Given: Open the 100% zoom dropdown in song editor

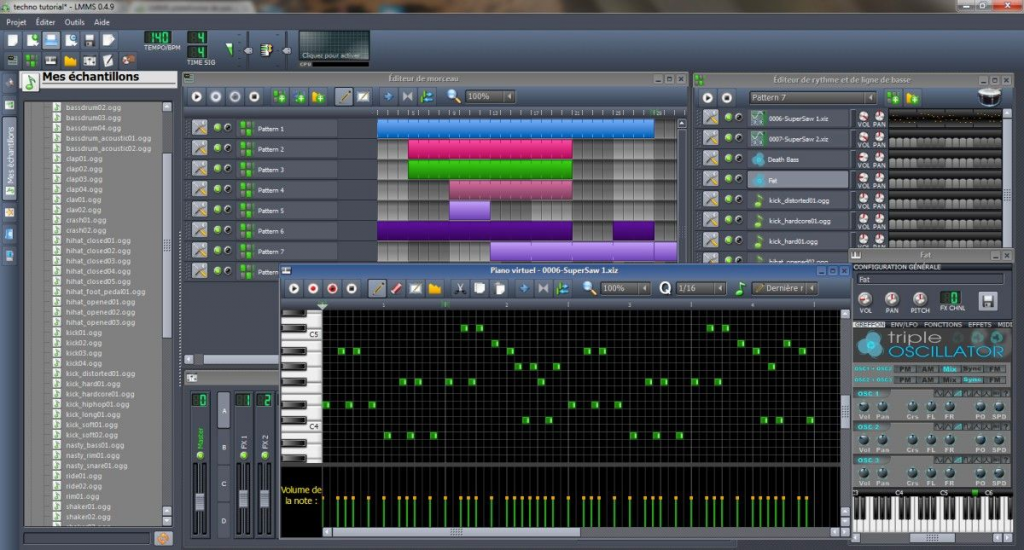Looking at the screenshot, I should [x=490, y=97].
